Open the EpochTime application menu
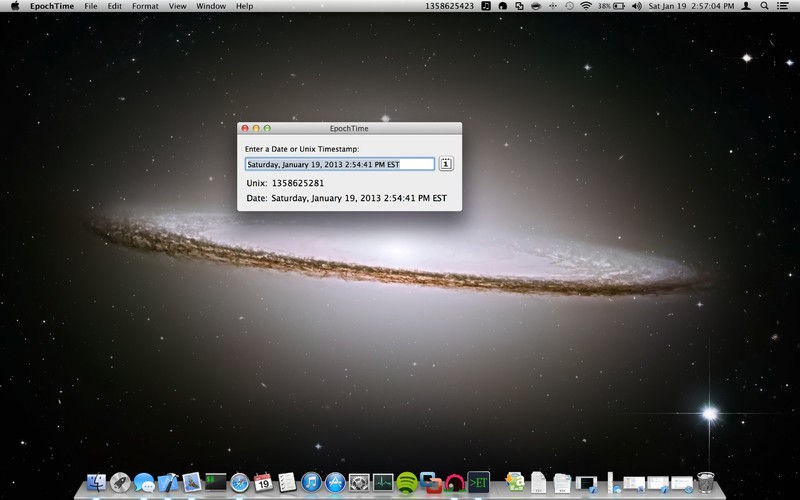 click(51, 6)
